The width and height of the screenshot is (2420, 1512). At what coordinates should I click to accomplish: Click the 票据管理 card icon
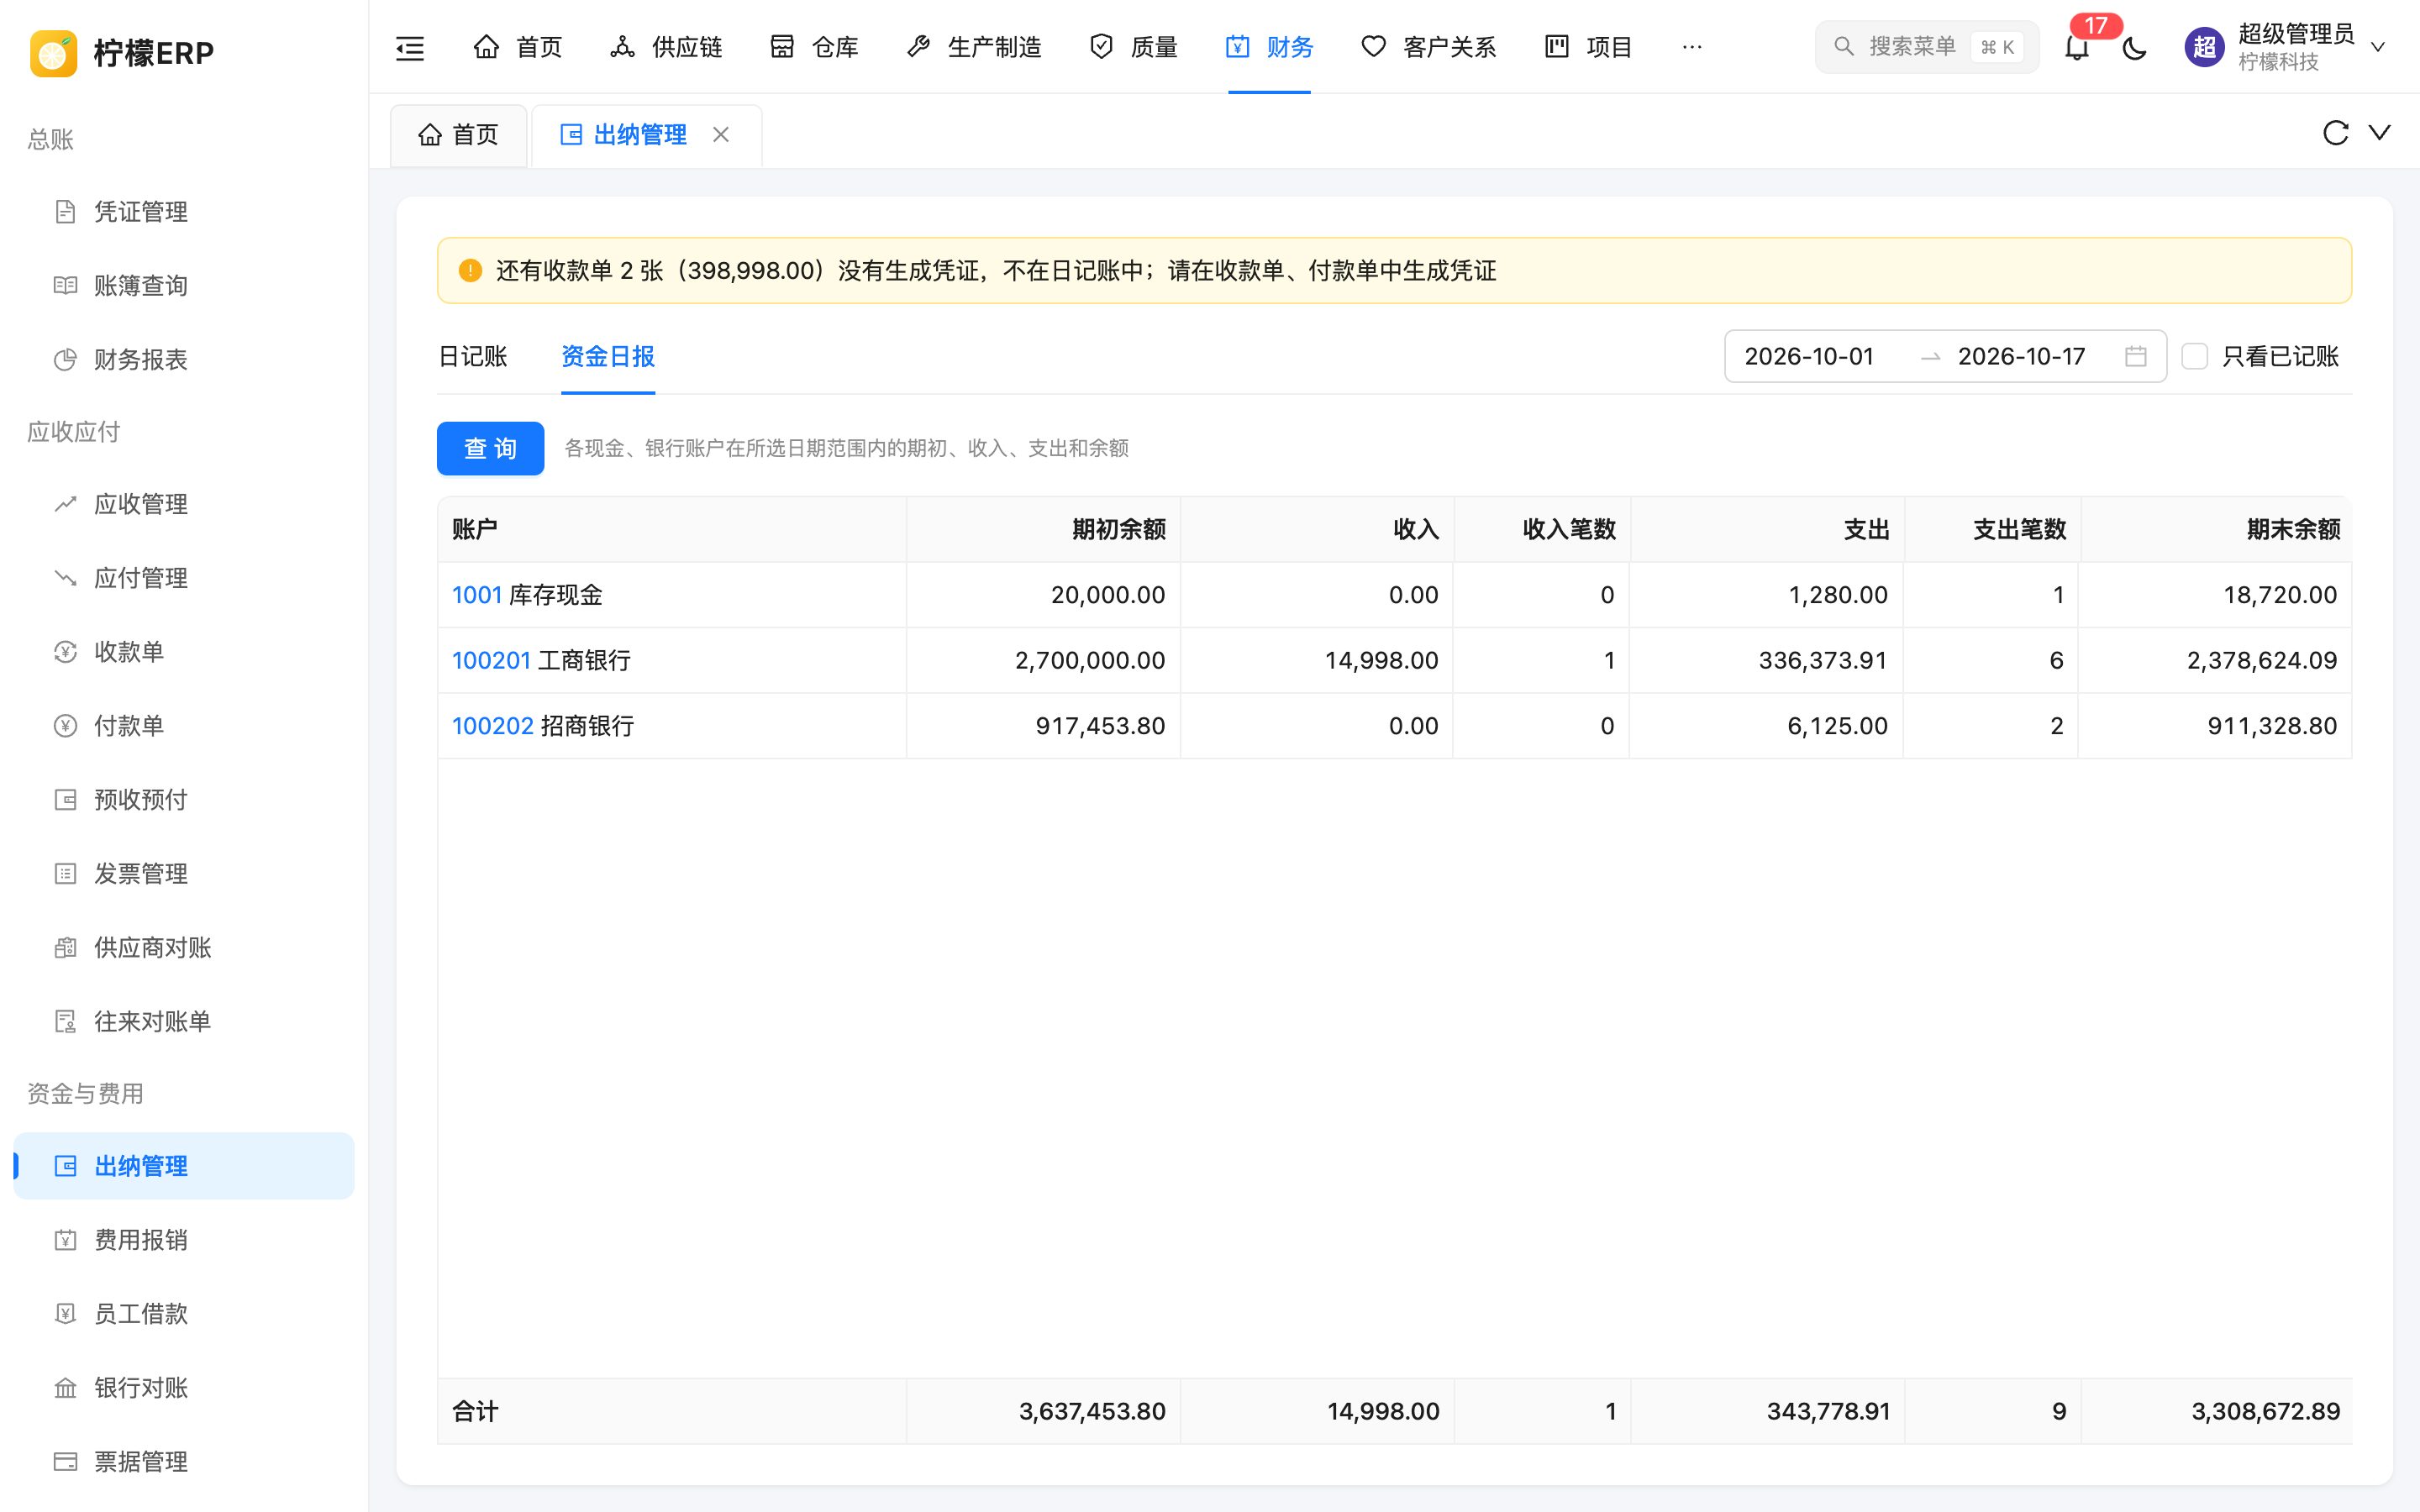click(x=65, y=1462)
